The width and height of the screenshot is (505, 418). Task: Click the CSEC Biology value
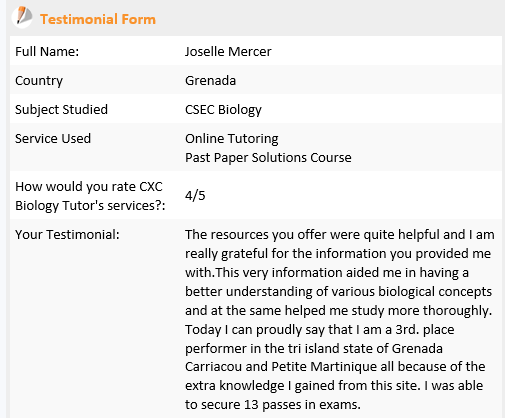tap(223, 110)
